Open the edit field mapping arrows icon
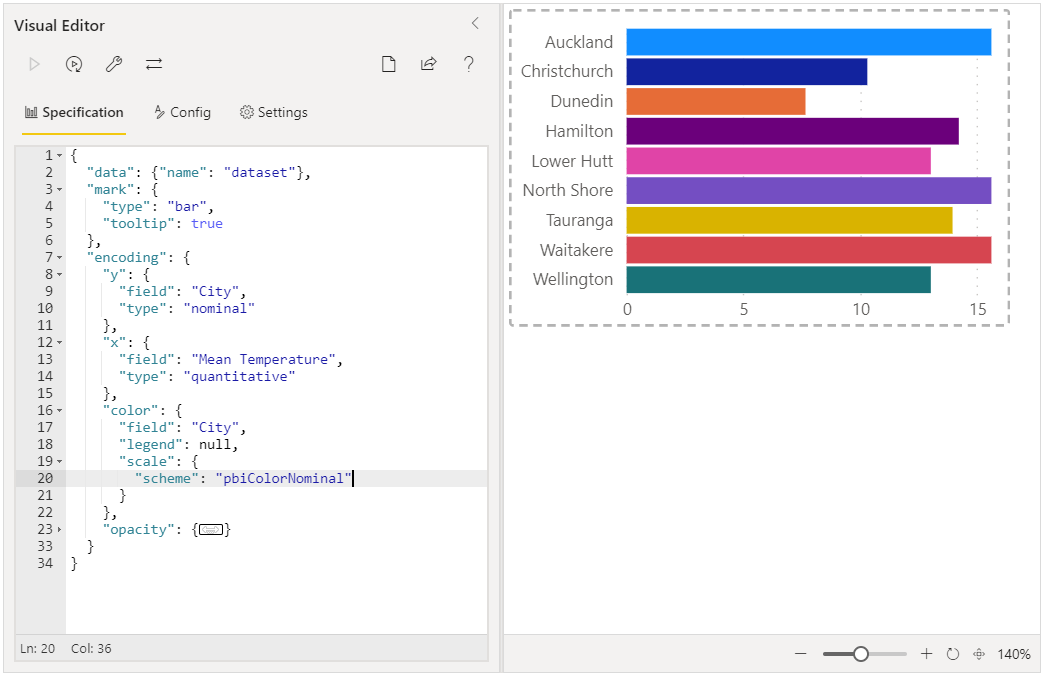The image size is (1044, 675). (154, 64)
